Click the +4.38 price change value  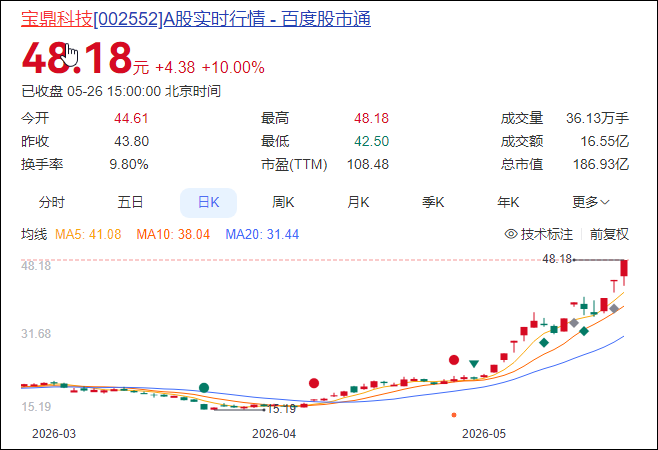[x=175, y=68]
